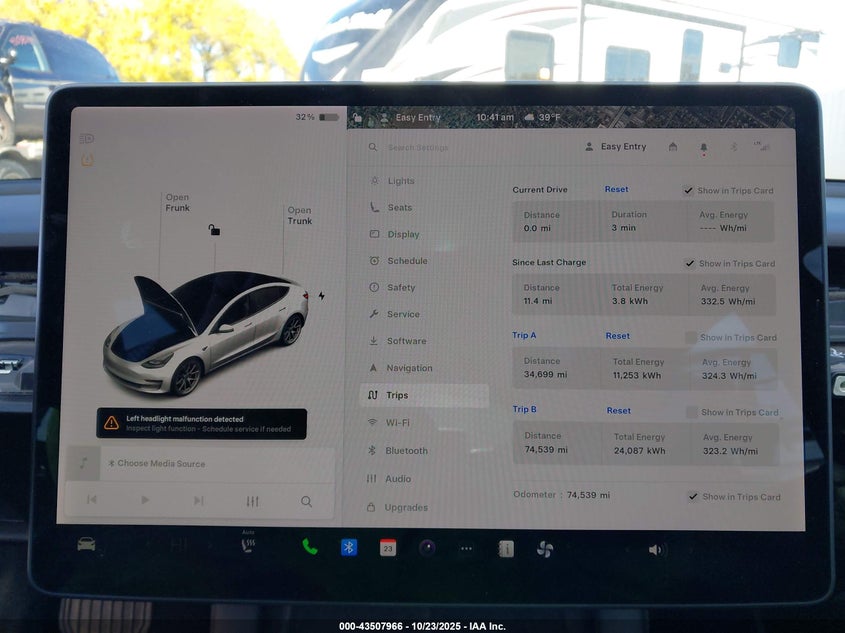Uncheck Current Drive Show in Trips Card
The image size is (845, 633).
688,190
